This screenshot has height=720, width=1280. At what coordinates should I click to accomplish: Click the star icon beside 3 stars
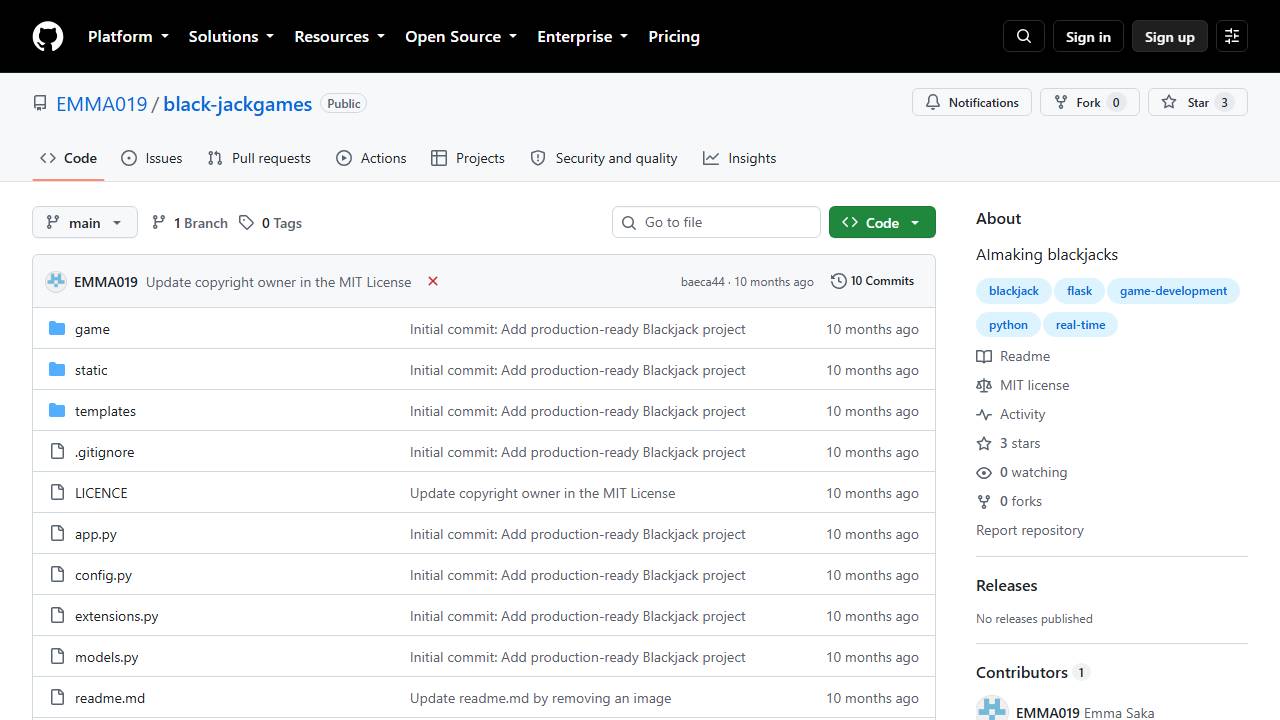(x=984, y=443)
